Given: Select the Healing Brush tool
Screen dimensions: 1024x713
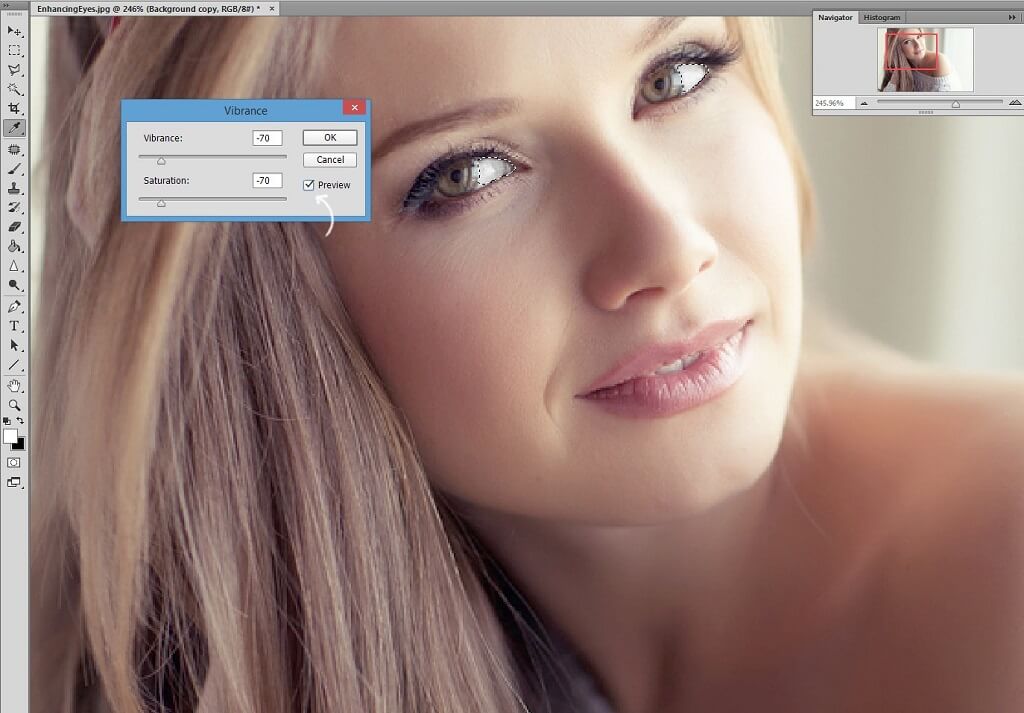Looking at the screenshot, I should pos(14,150).
